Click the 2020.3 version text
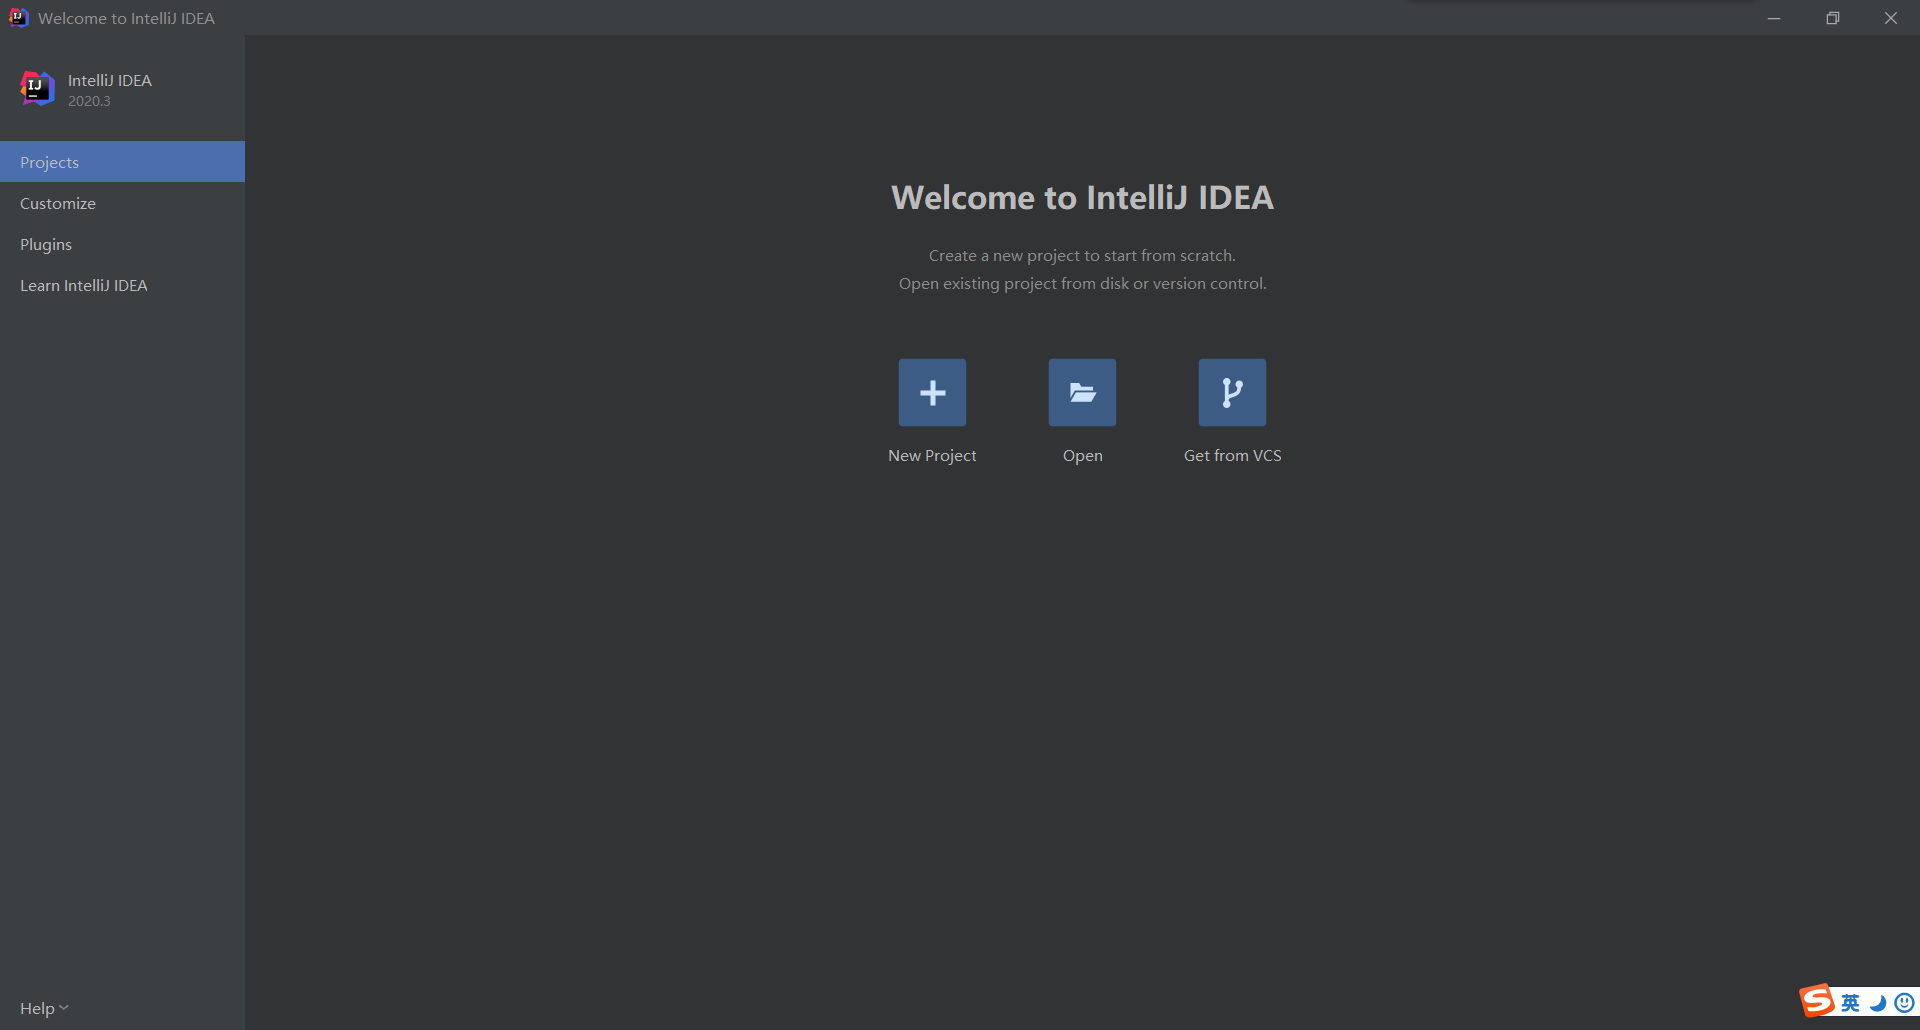 tap(89, 101)
